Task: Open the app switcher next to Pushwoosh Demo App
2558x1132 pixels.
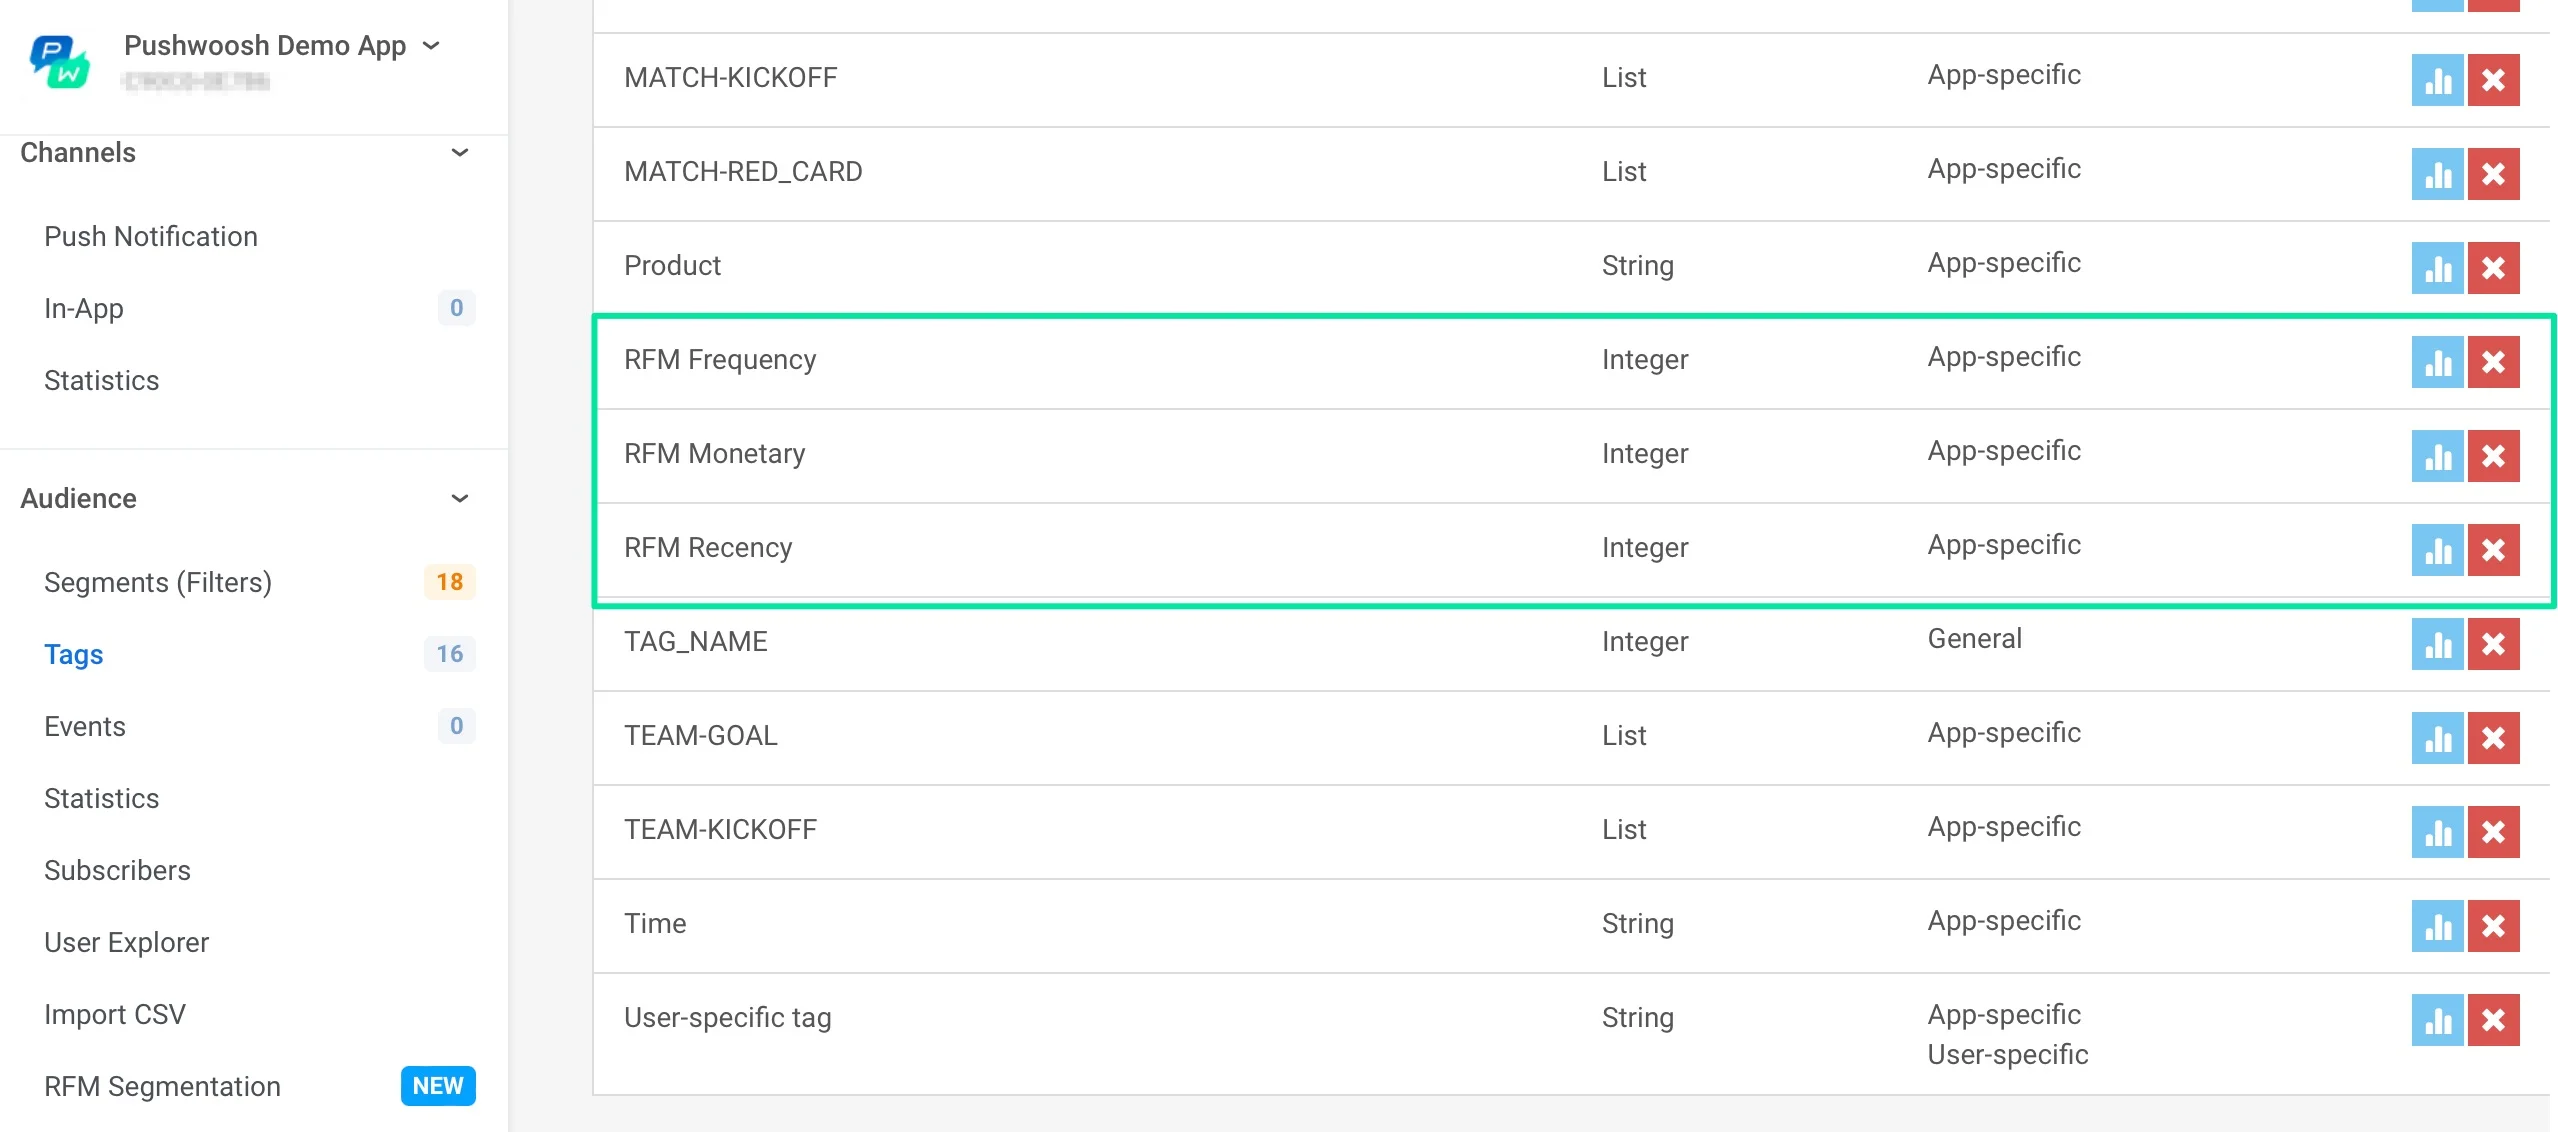Action: click(x=432, y=45)
